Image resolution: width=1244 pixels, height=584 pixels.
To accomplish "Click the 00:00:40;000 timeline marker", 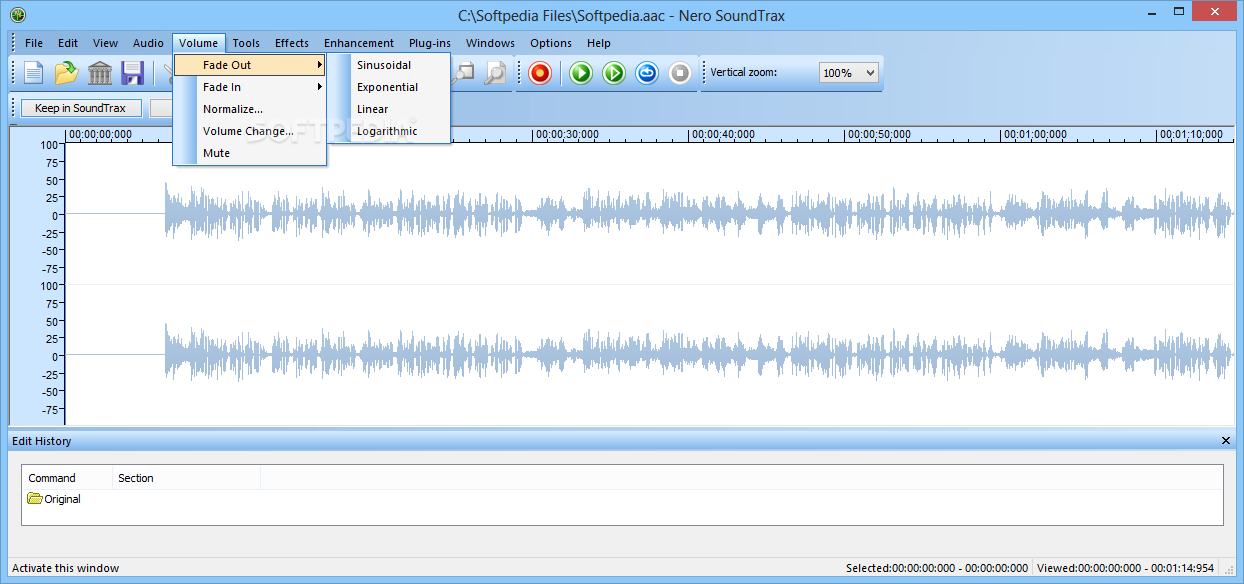I will click(x=723, y=134).
